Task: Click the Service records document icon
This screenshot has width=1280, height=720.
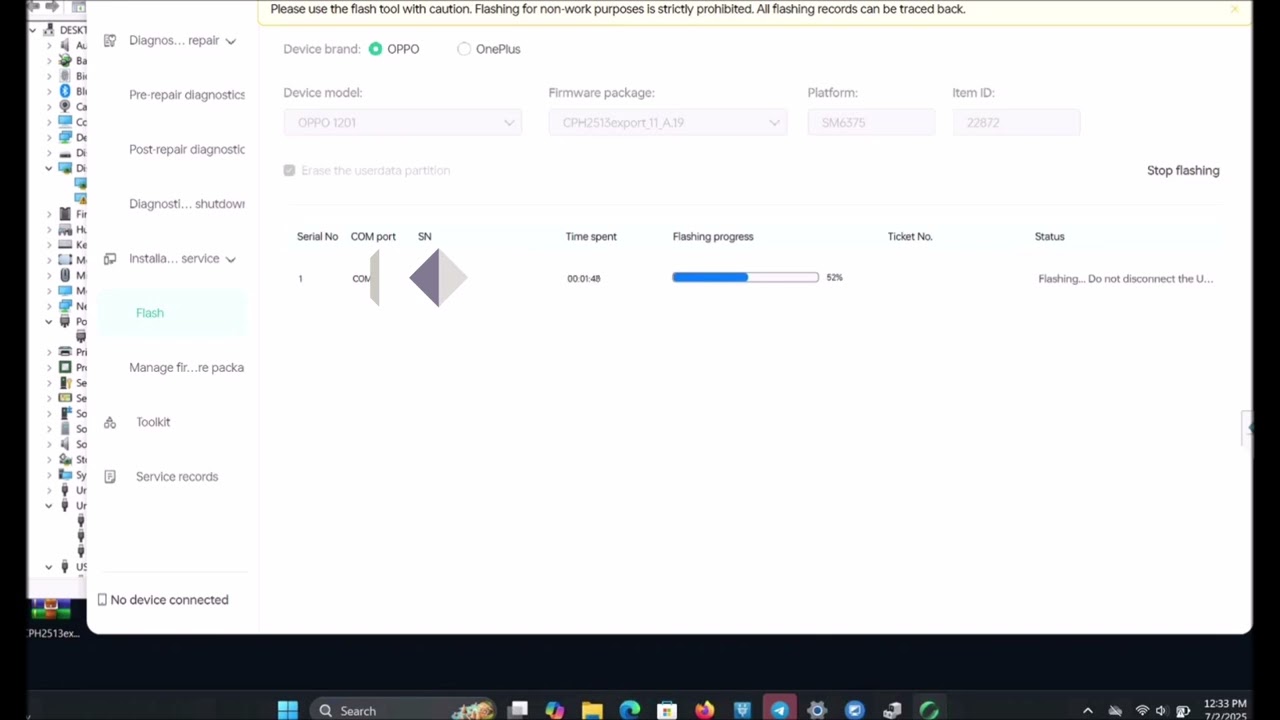Action: tap(110, 477)
